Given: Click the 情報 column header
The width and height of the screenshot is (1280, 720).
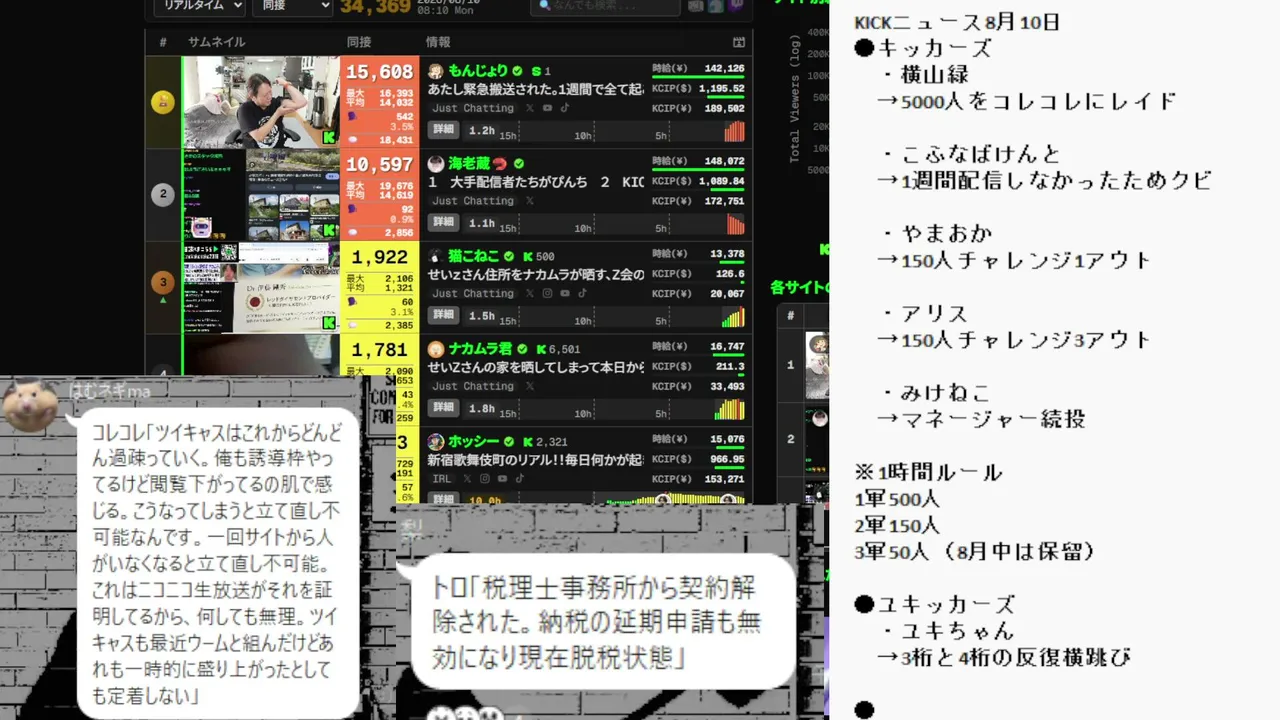Looking at the screenshot, I should [438, 42].
